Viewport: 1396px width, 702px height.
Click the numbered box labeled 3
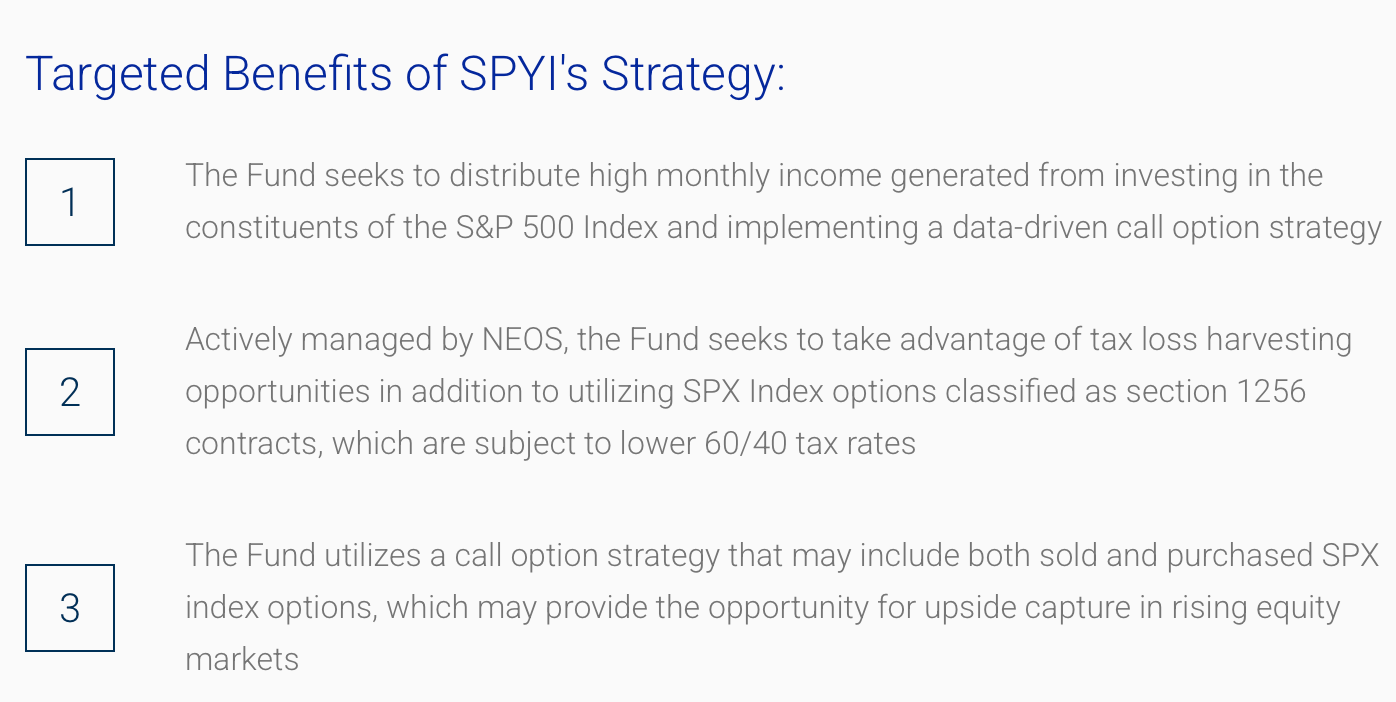click(x=70, y=608)
